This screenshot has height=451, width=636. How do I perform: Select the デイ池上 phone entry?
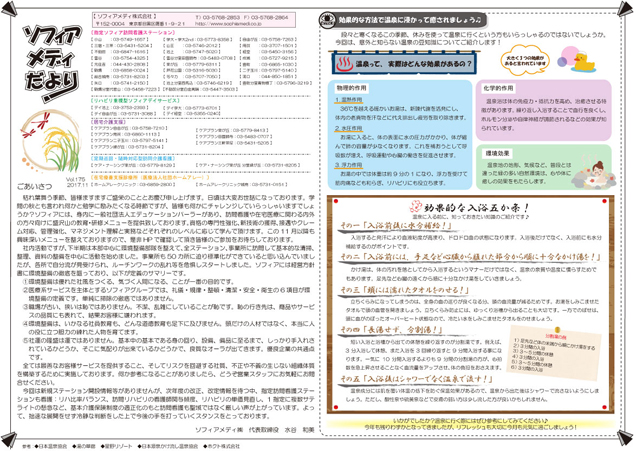(120, 108)
